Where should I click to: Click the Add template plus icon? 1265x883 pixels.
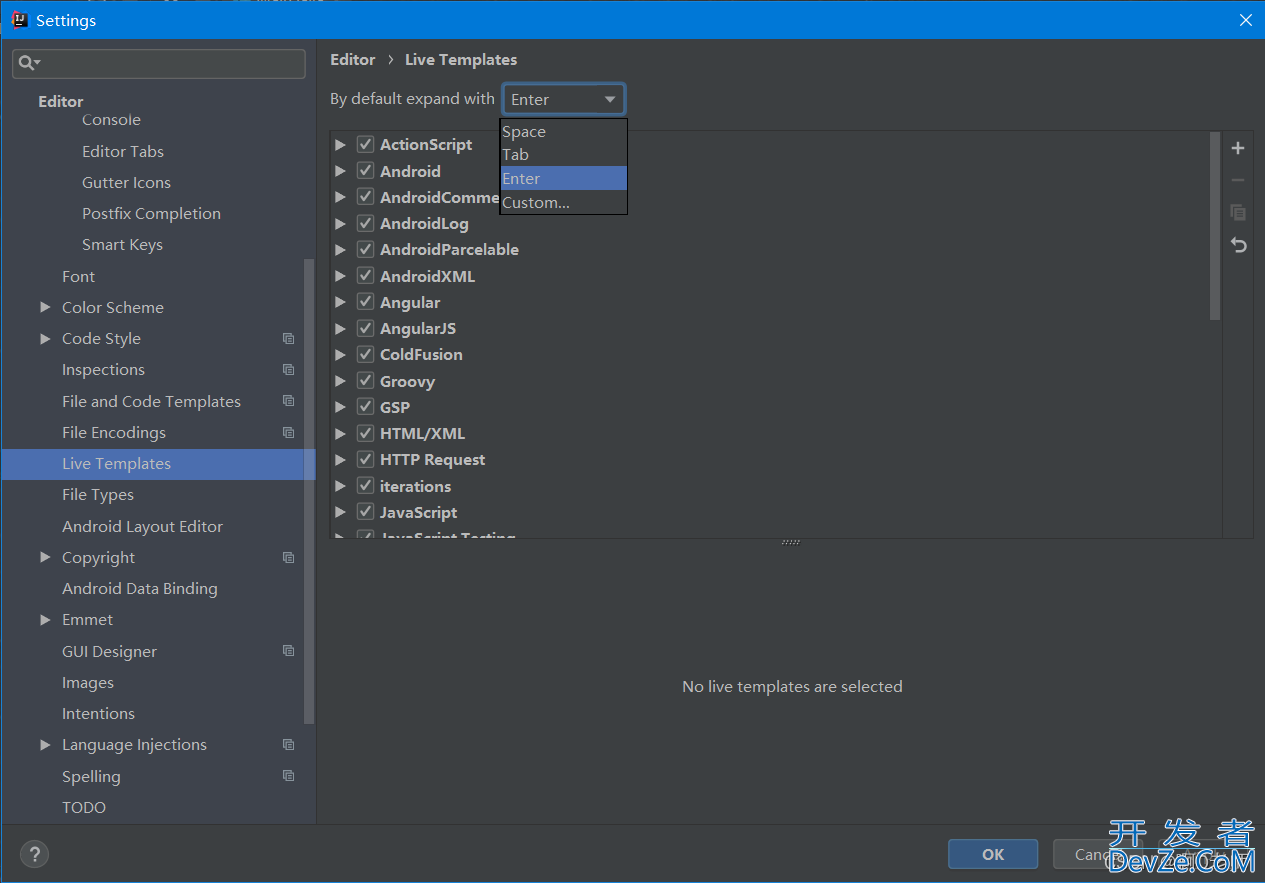pos(1238,148)
